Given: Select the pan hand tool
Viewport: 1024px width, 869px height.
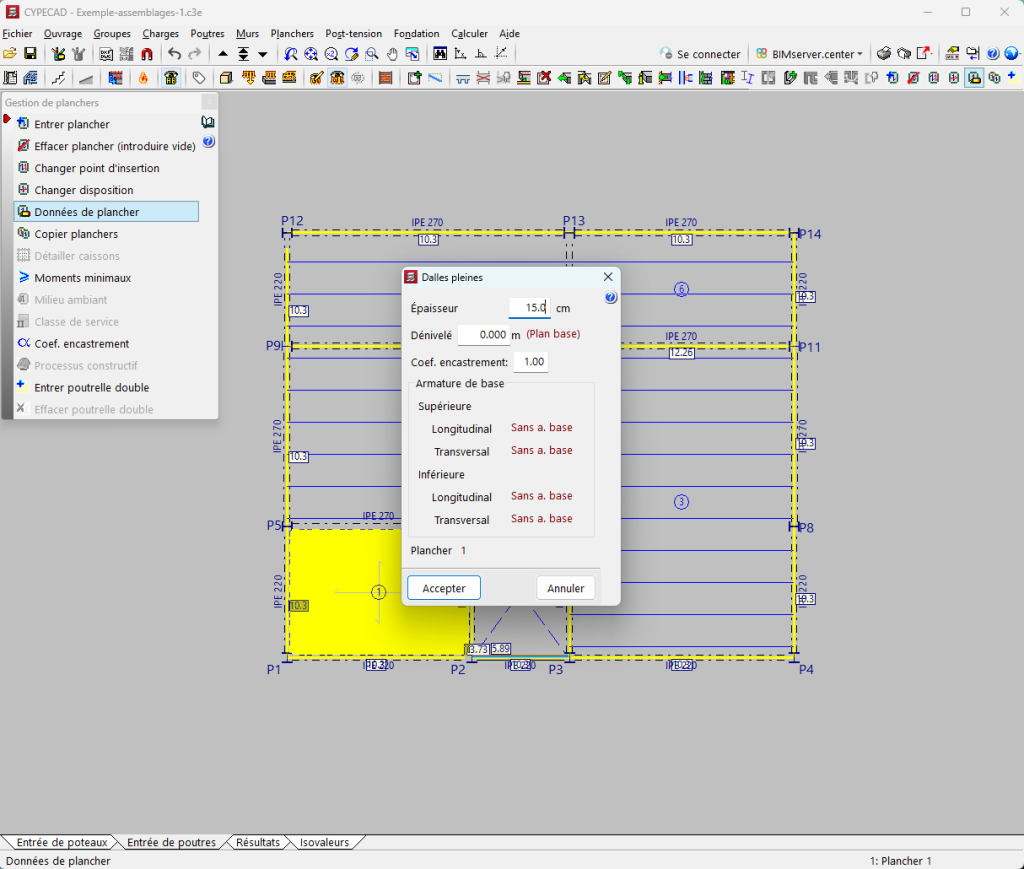Looking at the screenshot, I should [392, 54].
